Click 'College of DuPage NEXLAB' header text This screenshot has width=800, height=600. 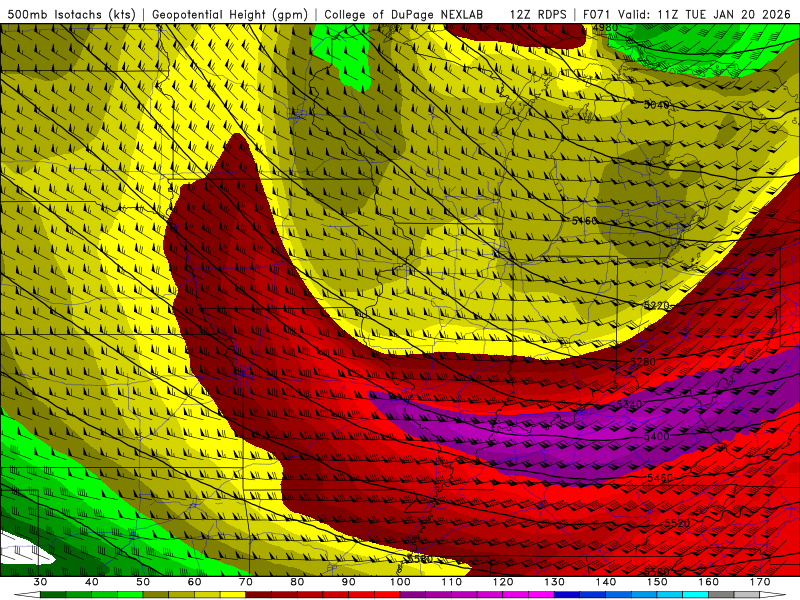click(404, 14)
